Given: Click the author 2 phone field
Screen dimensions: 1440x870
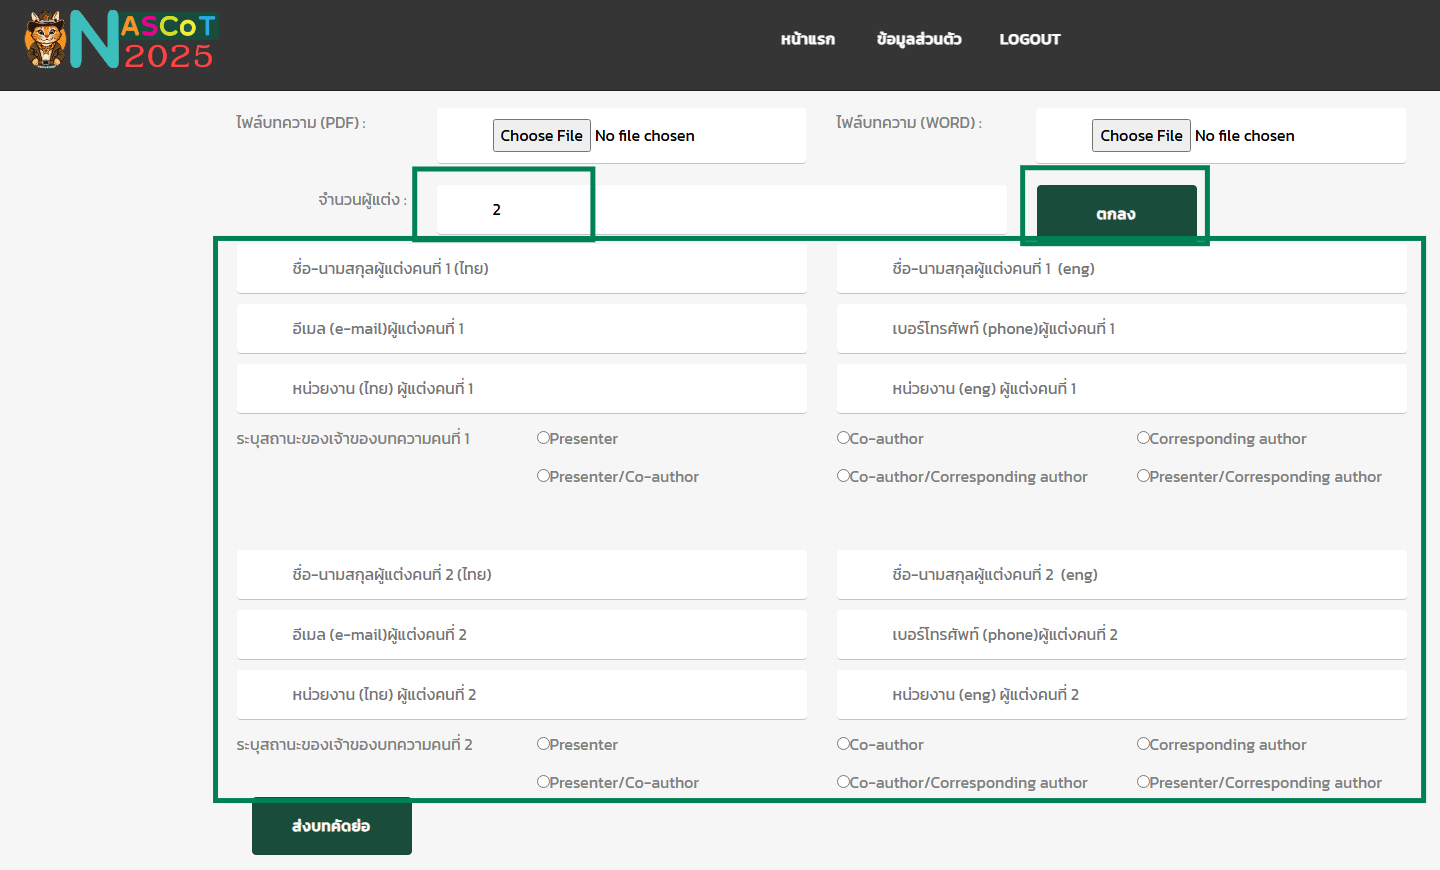Looking at the screenshot, I should point(1121,634).
